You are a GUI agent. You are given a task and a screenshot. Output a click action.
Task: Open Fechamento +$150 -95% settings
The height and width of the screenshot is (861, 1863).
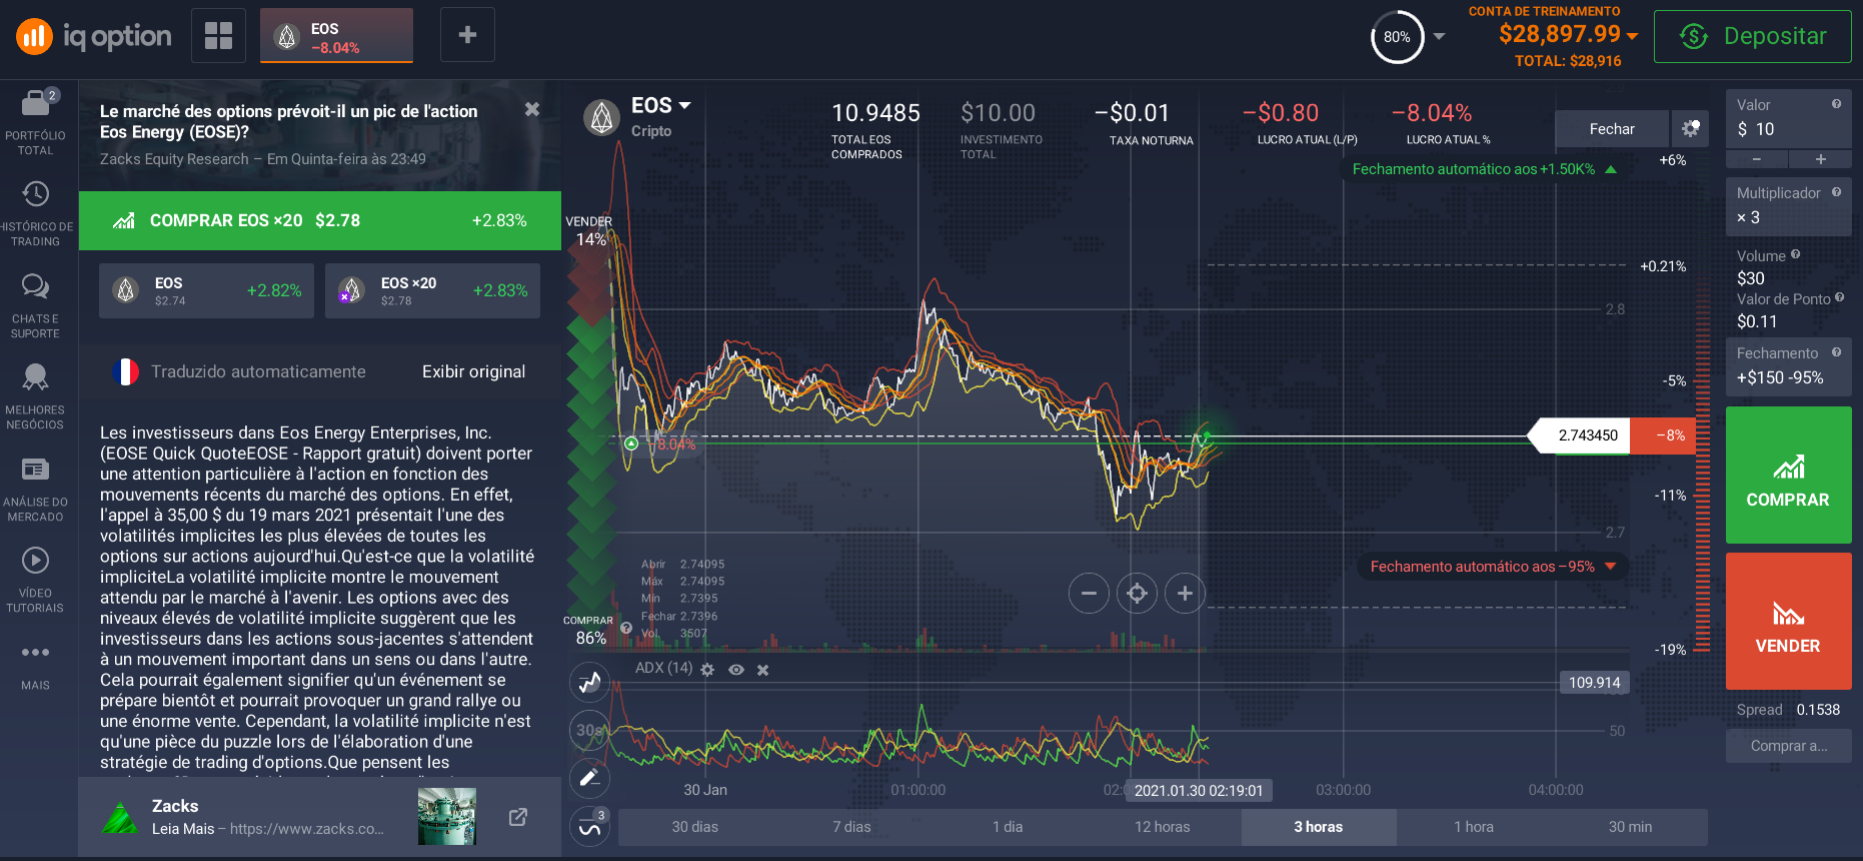(x=1788, y=366)
